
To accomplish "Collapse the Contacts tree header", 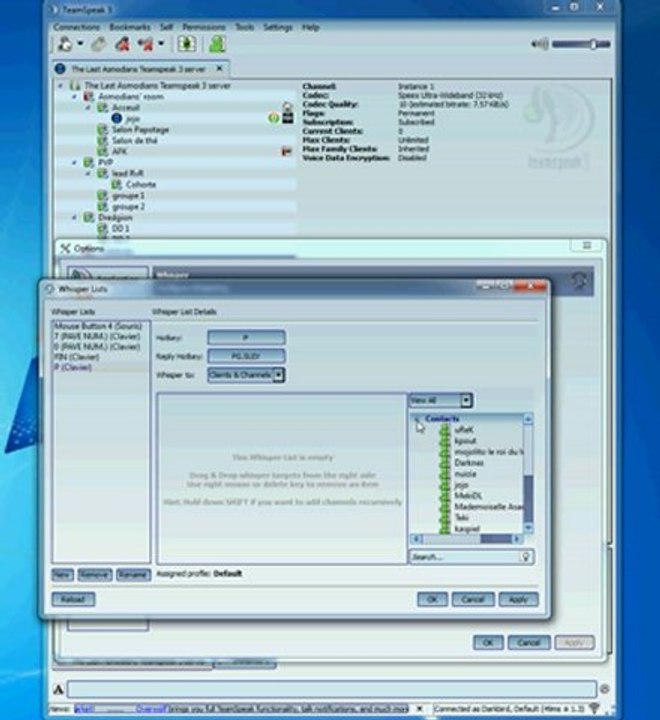I will (417, 419).
